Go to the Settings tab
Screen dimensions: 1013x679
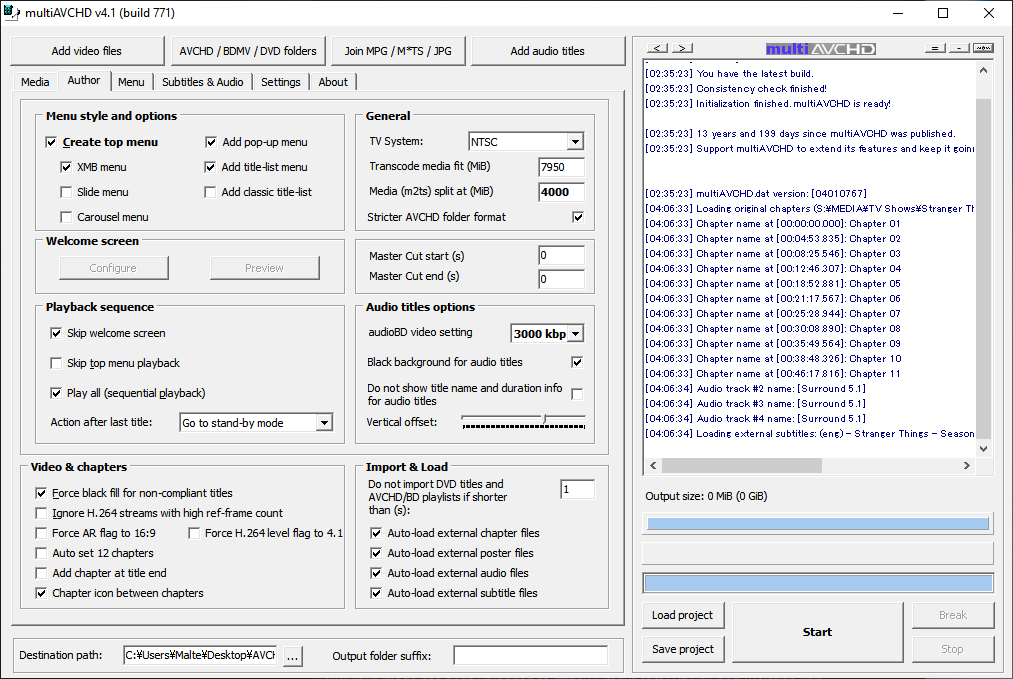(281, 82)
